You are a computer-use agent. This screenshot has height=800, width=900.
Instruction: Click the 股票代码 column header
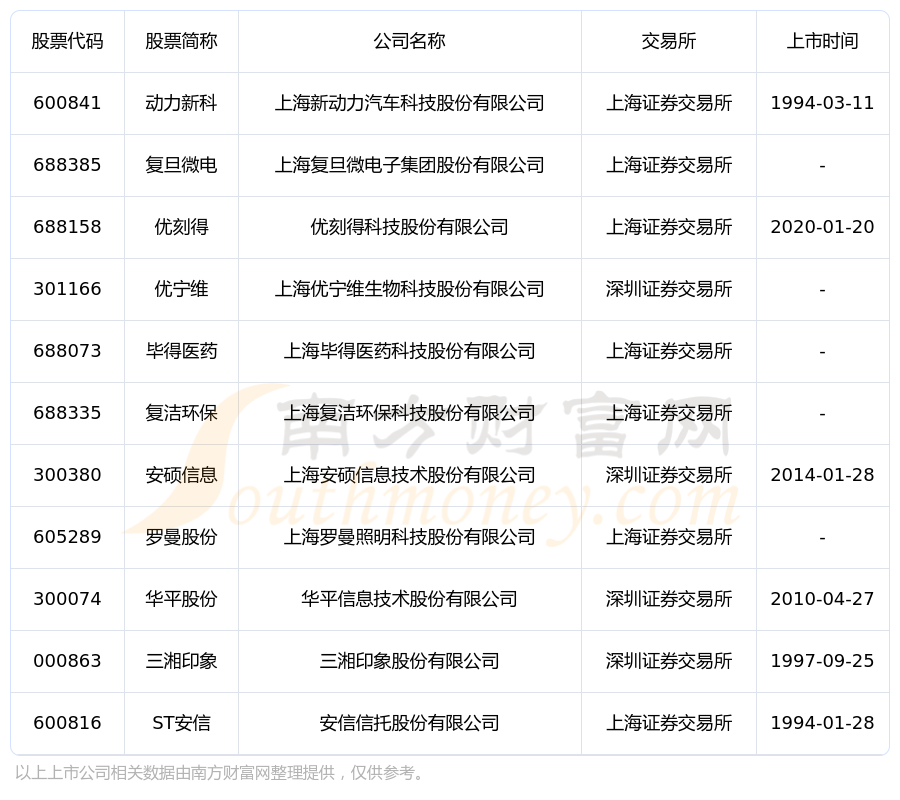(x=67, y=41)
